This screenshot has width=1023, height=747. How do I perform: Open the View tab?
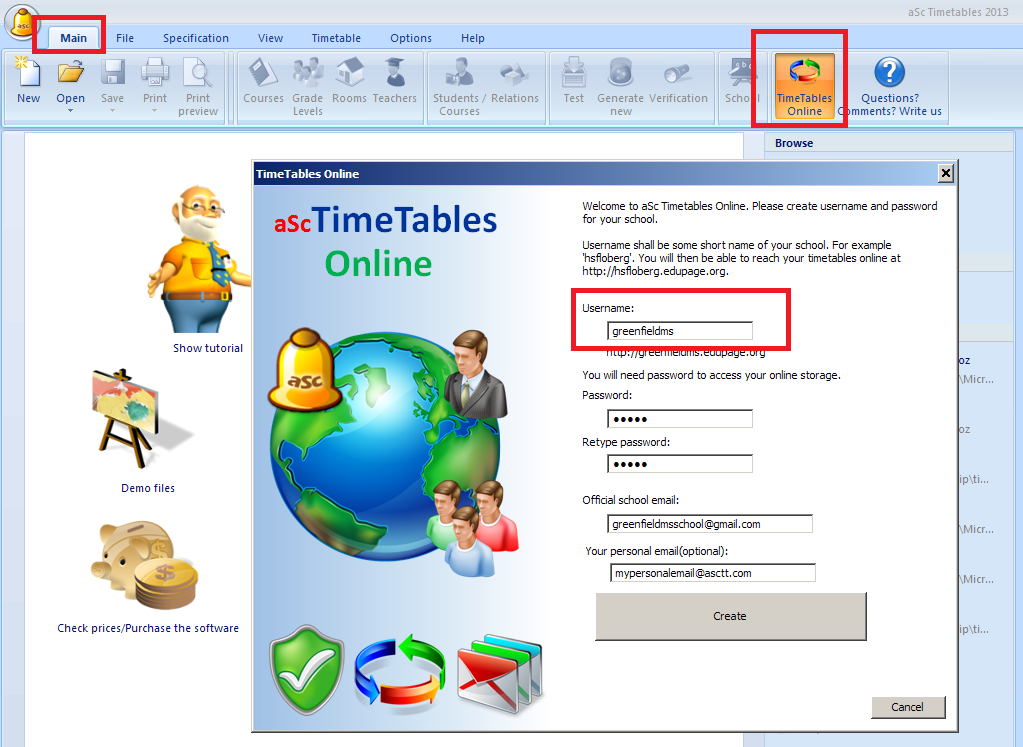(x=270, y=38)
